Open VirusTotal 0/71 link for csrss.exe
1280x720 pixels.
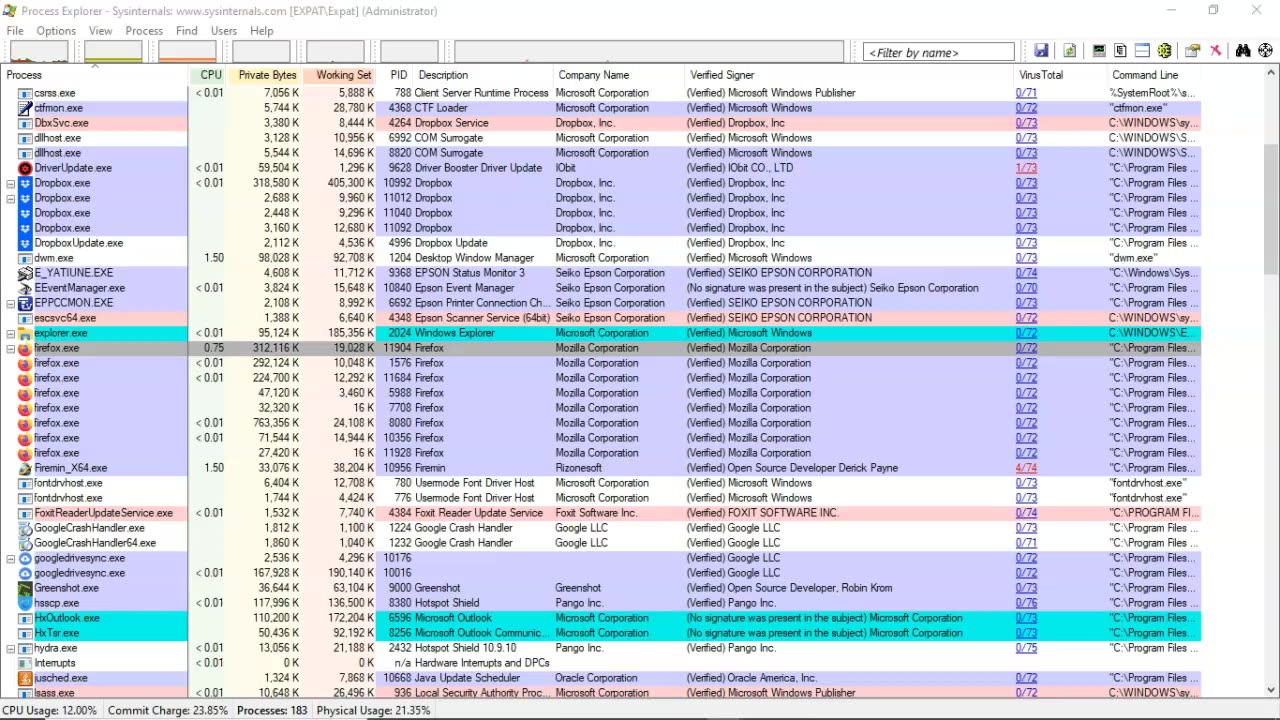(1026, 93)
